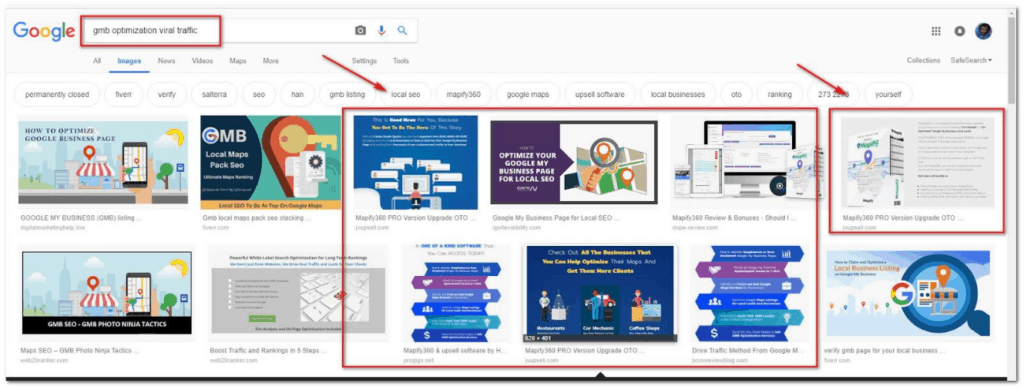Image resolution: width=1024 pixels, height=387 pixels.
Task: Click the microphone voice search icon
Action: (x=381, y=31)
